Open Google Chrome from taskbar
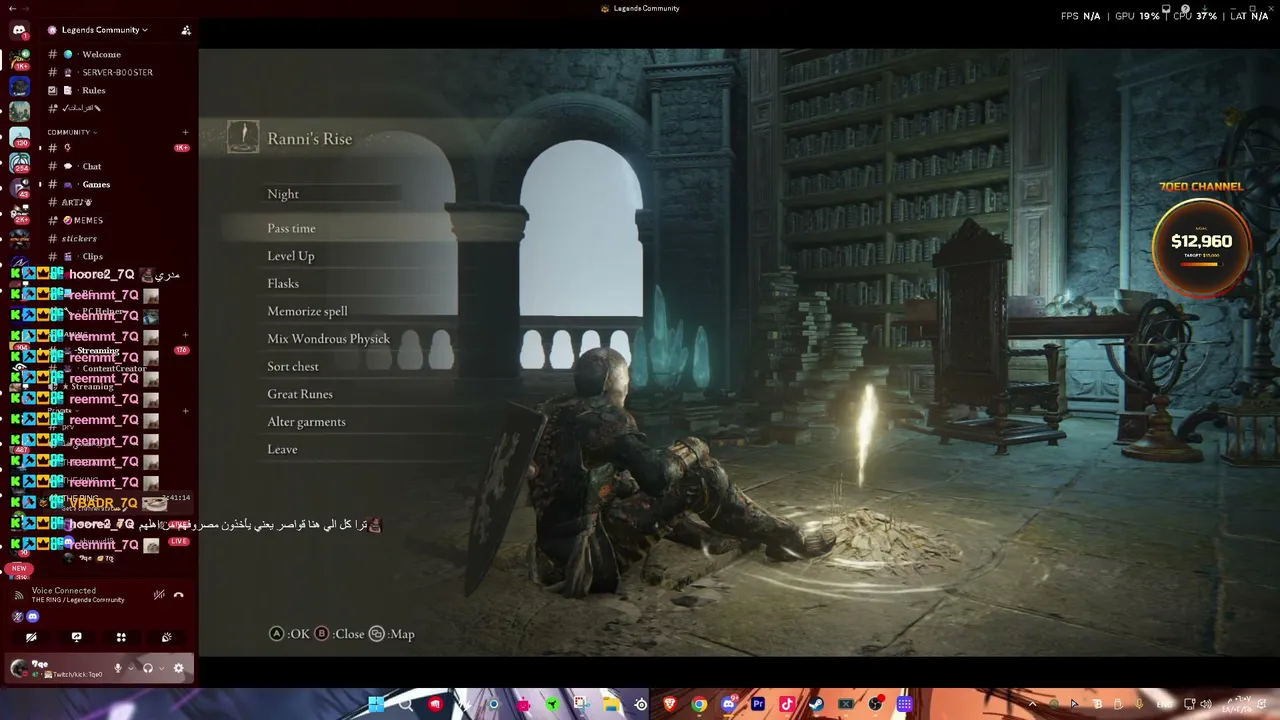The width and height of the screenshot is (1280, 720). tap(699, 704)
